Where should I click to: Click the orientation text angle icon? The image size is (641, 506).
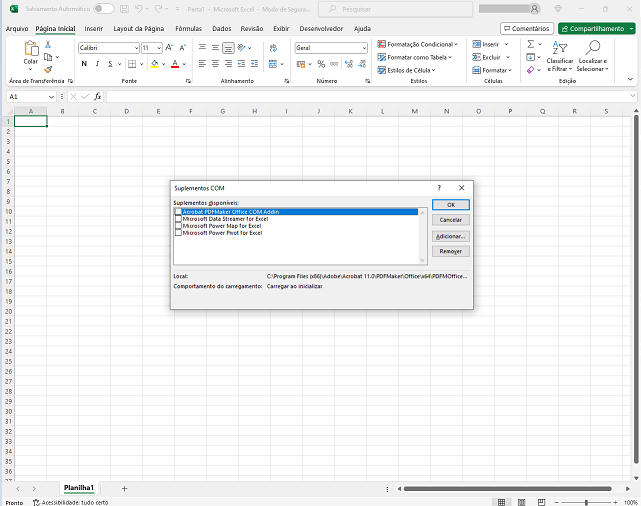[242, 48]
